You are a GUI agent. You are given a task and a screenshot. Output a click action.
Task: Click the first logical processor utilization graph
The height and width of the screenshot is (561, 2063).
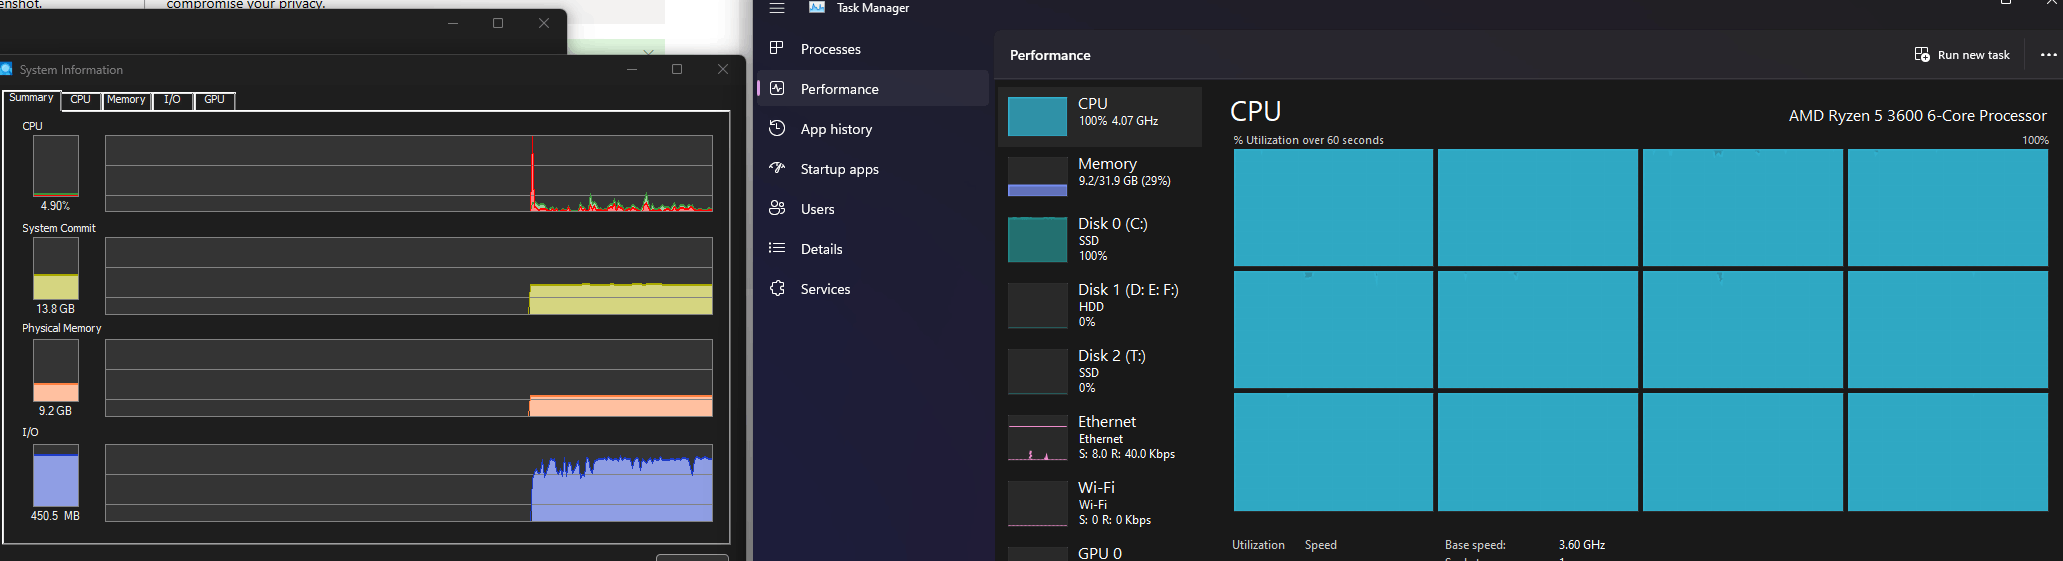1333,207
